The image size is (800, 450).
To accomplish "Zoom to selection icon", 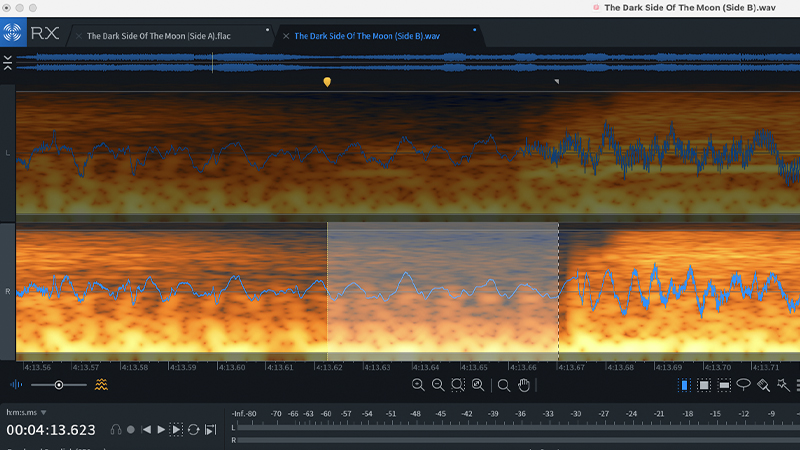I will (458, 385).
